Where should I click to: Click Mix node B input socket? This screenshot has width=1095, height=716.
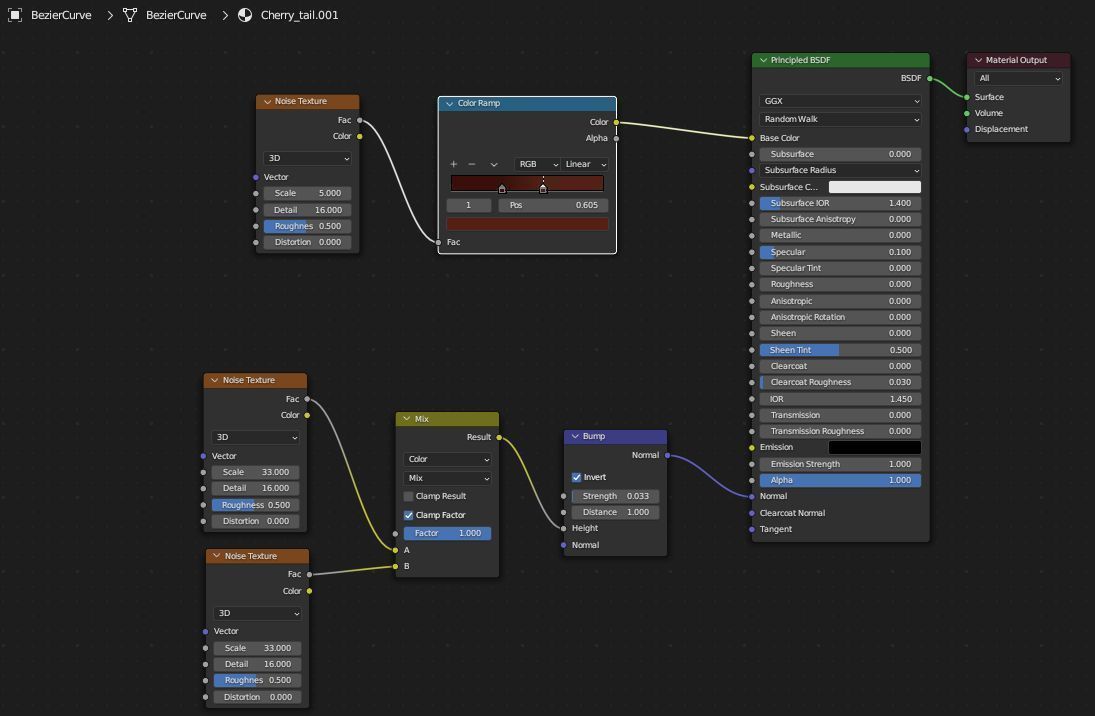(x=396, y=567)
